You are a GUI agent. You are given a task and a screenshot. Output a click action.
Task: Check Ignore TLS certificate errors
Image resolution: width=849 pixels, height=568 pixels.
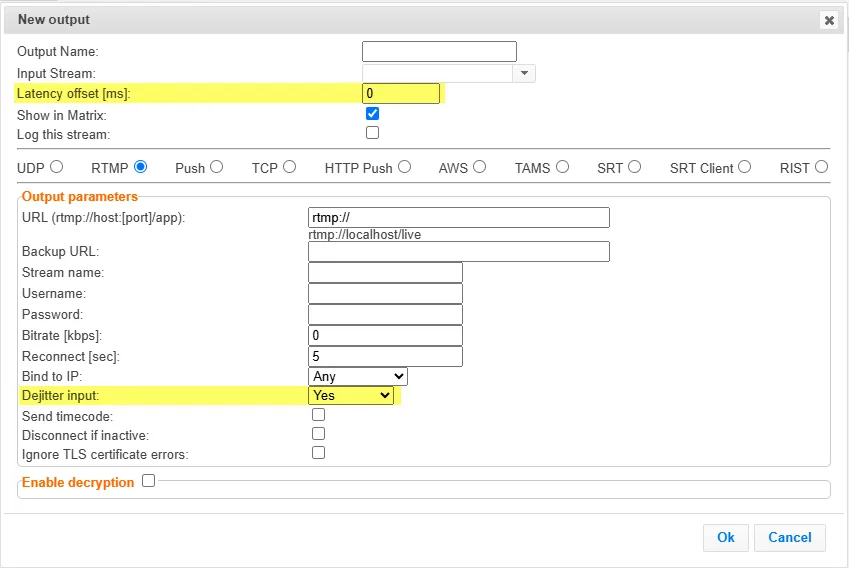(318, 453)
